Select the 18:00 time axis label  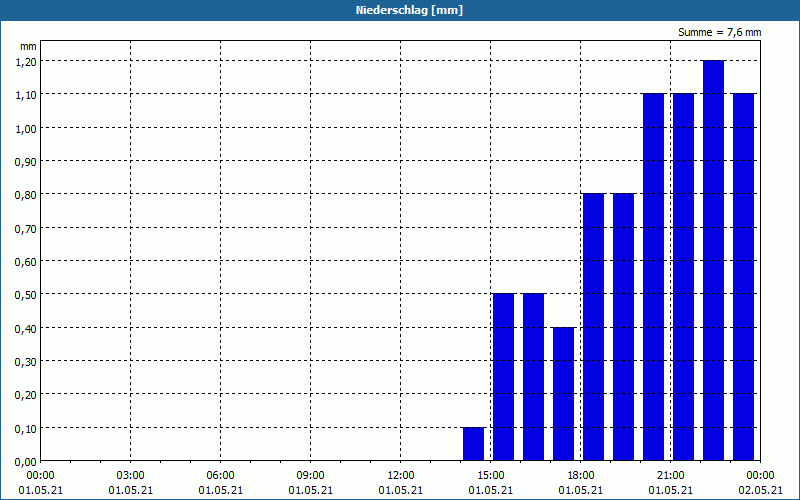coord(581,476)
